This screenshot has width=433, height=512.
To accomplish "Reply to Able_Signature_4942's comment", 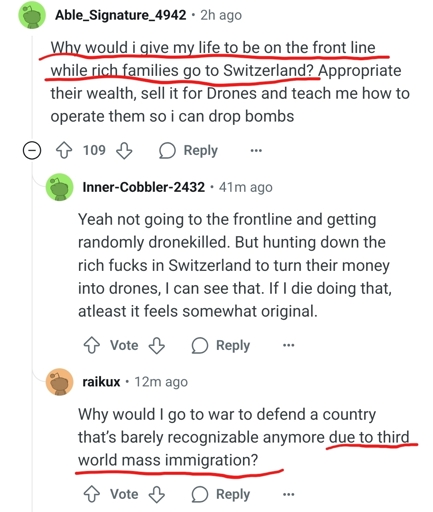I will pos(188,151).
